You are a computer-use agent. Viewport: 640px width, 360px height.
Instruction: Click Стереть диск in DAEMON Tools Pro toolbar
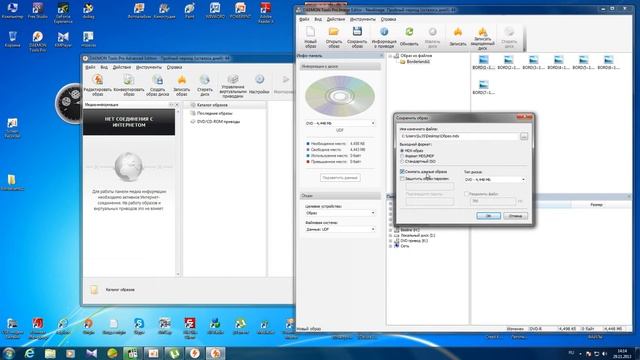pyautogui.click(x=204, y=85)
